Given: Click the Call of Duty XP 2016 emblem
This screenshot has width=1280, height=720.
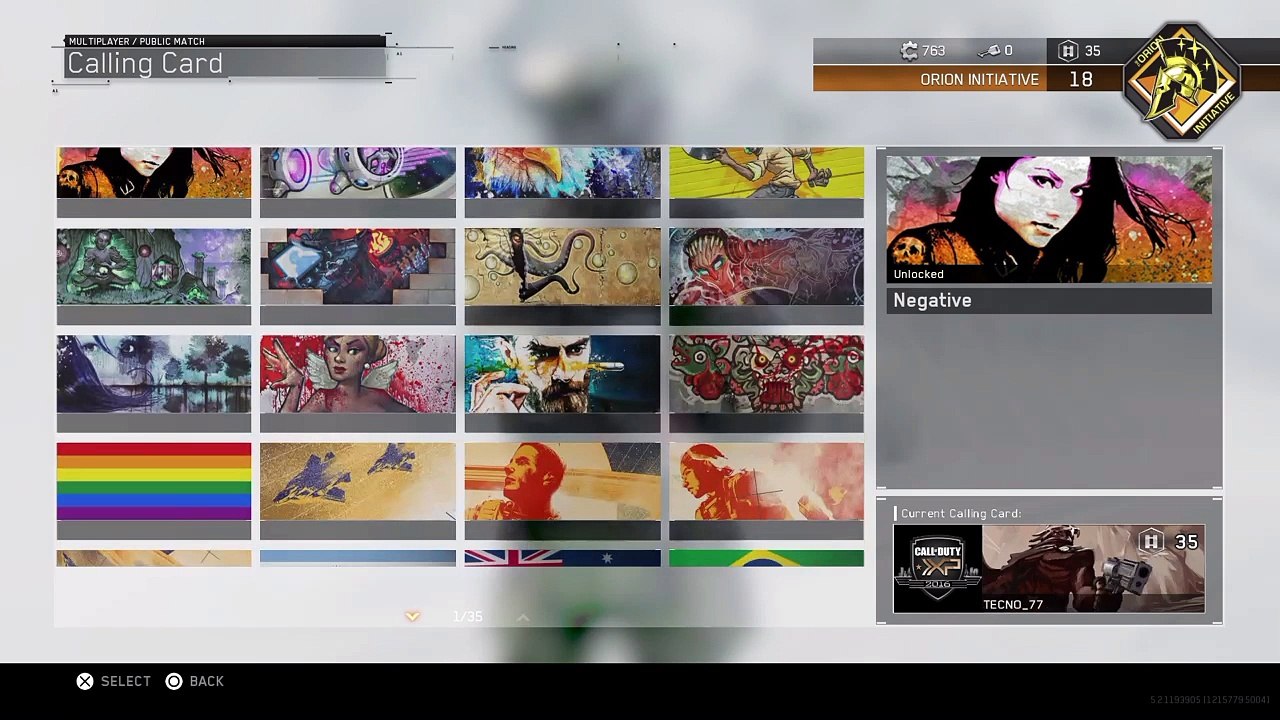Looking at the screenshot, I should point(937,568).
